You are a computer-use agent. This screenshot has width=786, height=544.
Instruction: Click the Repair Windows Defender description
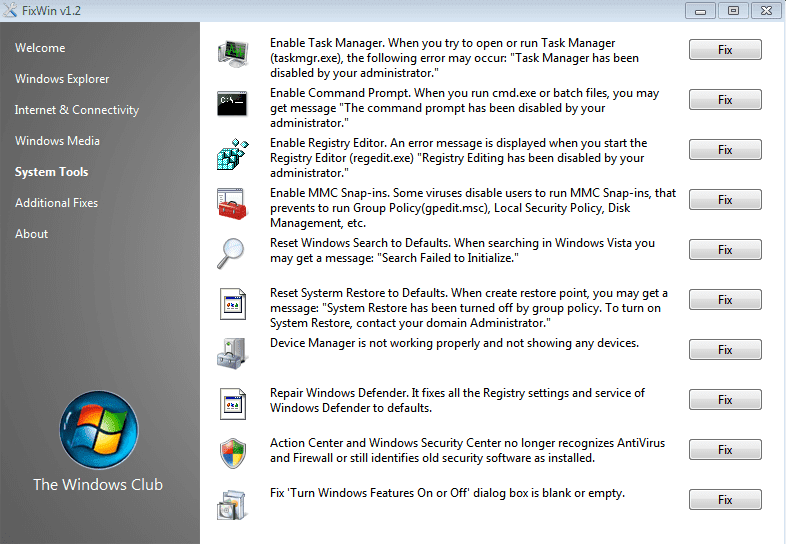coord(457,400)
